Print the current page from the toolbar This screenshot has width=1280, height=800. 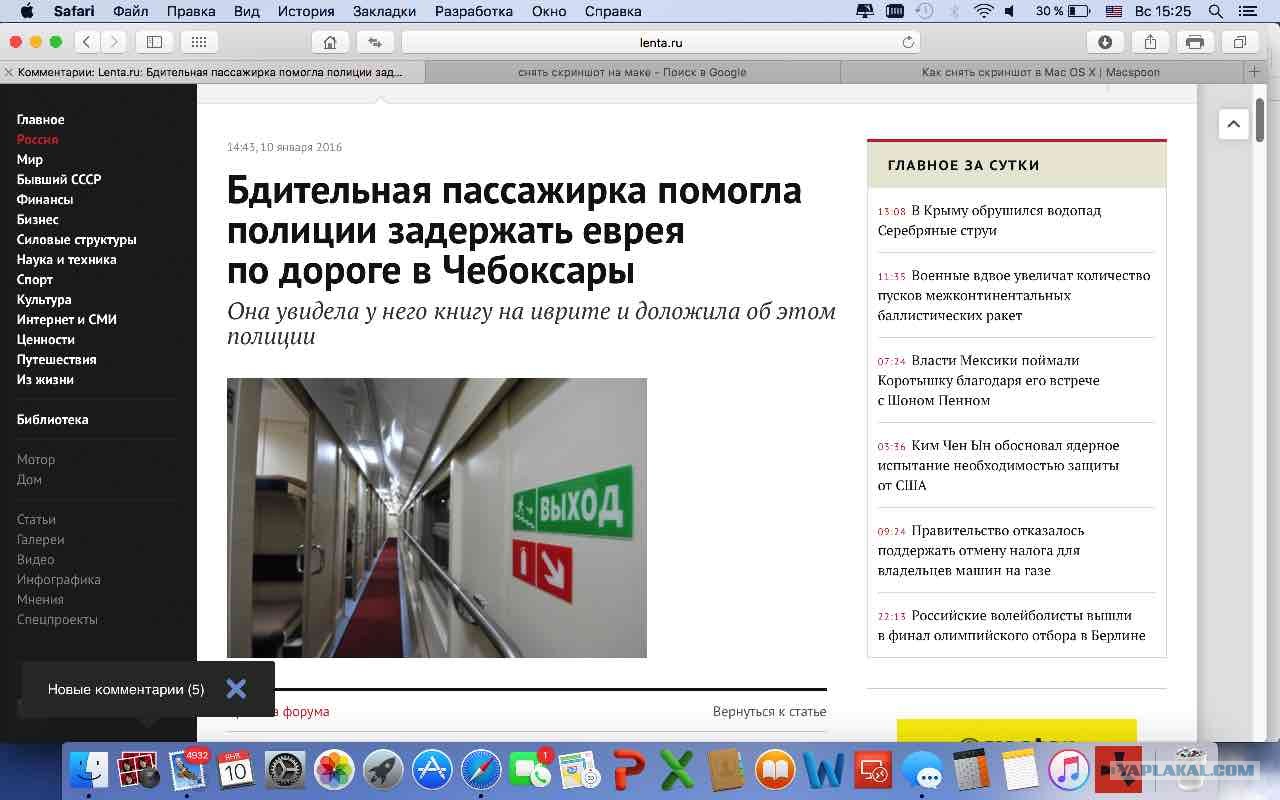1195,42
